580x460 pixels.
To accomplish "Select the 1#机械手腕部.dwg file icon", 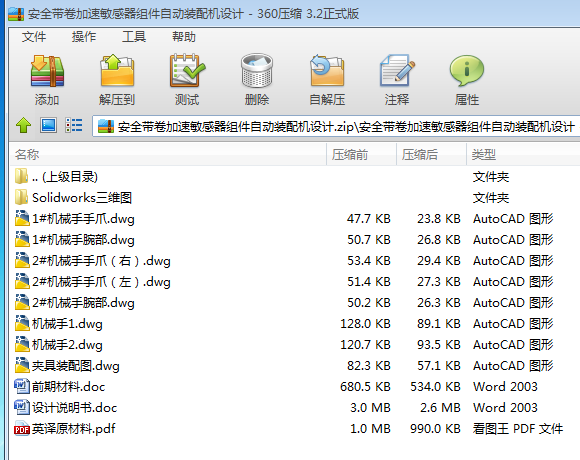I will (22, 239).
